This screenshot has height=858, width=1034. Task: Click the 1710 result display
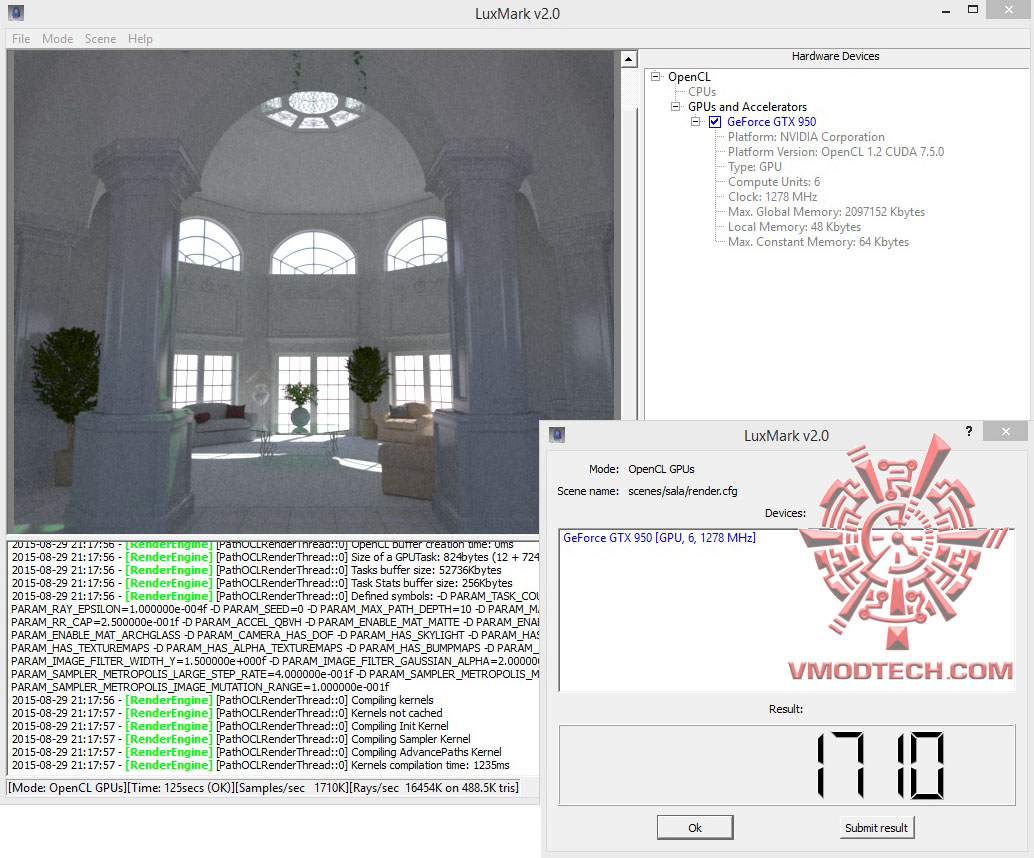point(787,765)
